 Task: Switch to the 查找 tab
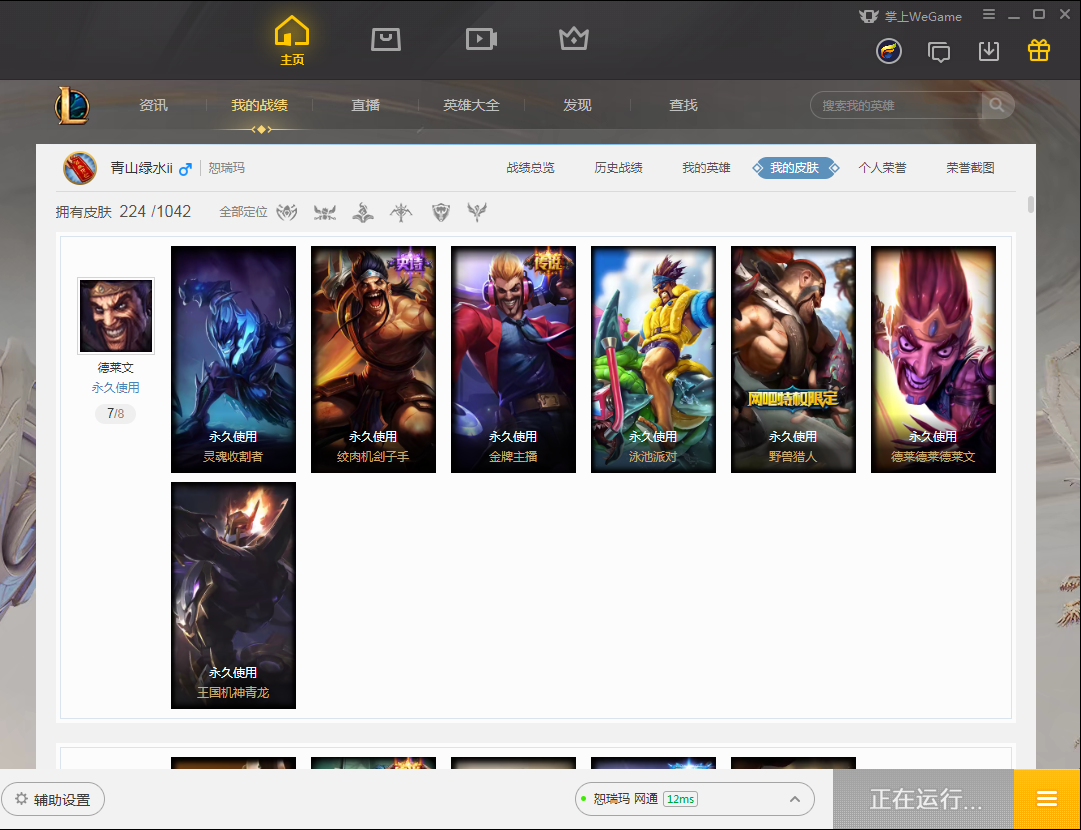click(x=683, y=105)
